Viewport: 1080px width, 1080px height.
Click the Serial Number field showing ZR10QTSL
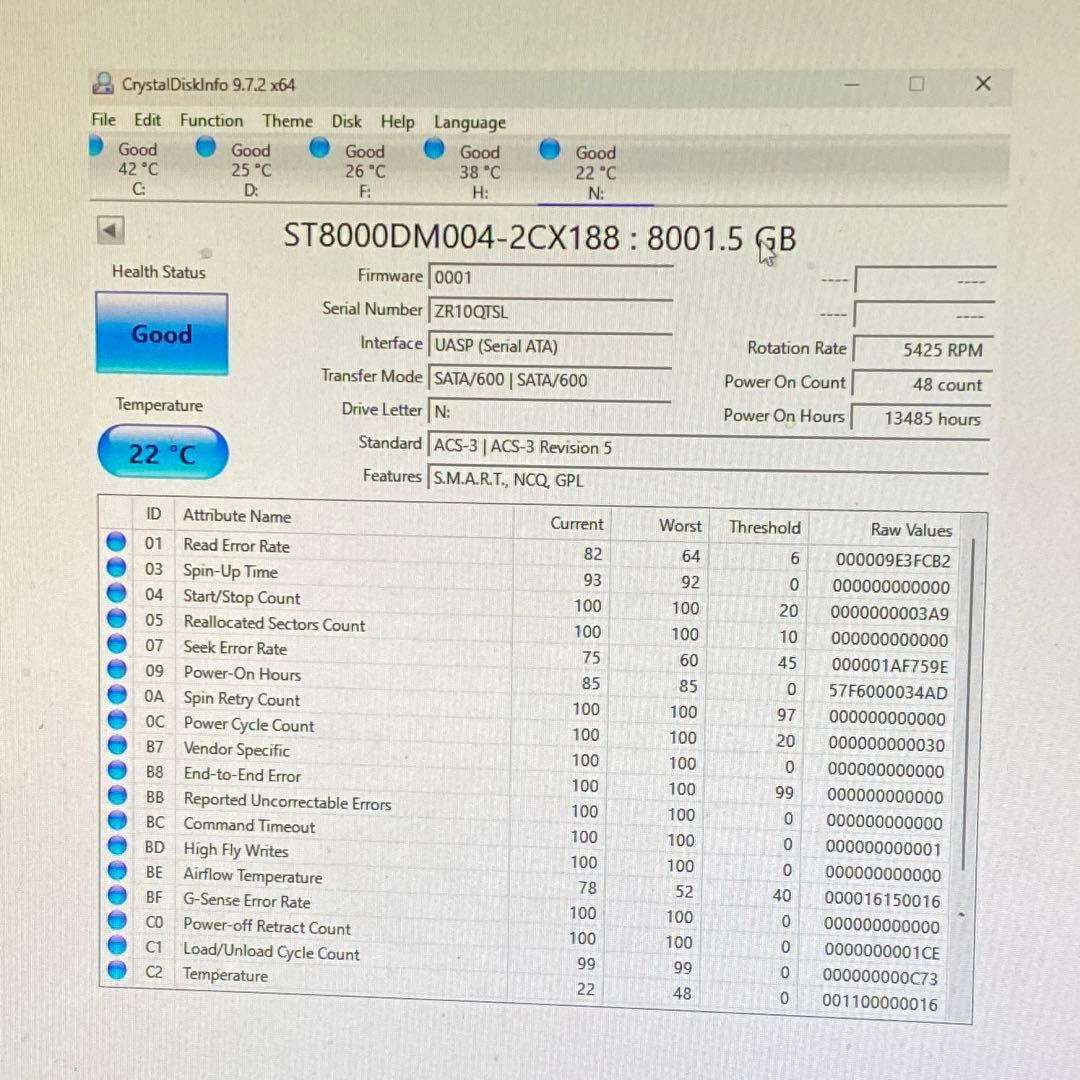pos(550,311)
